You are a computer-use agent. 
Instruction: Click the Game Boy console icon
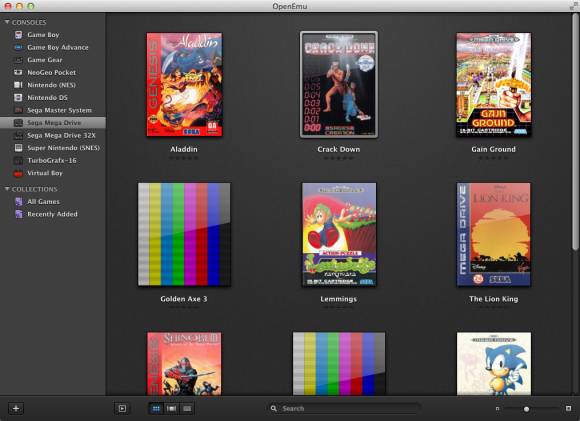18,35
